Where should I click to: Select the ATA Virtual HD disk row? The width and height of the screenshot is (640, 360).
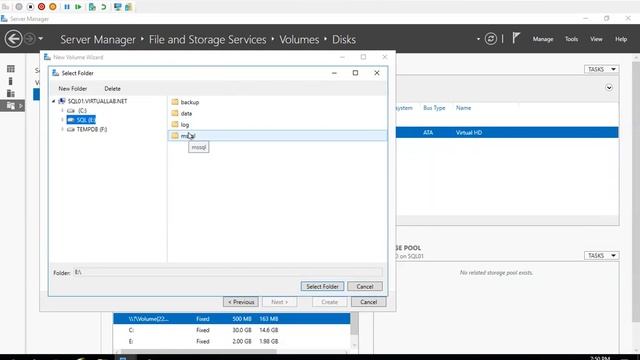pyautogui.click(x=507, y=132)
